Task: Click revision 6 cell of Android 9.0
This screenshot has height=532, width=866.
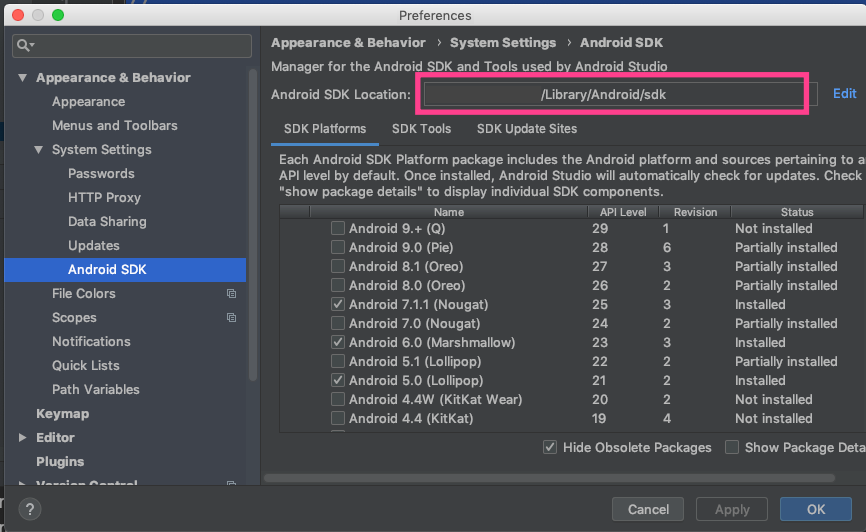Action: pos(667,247)
